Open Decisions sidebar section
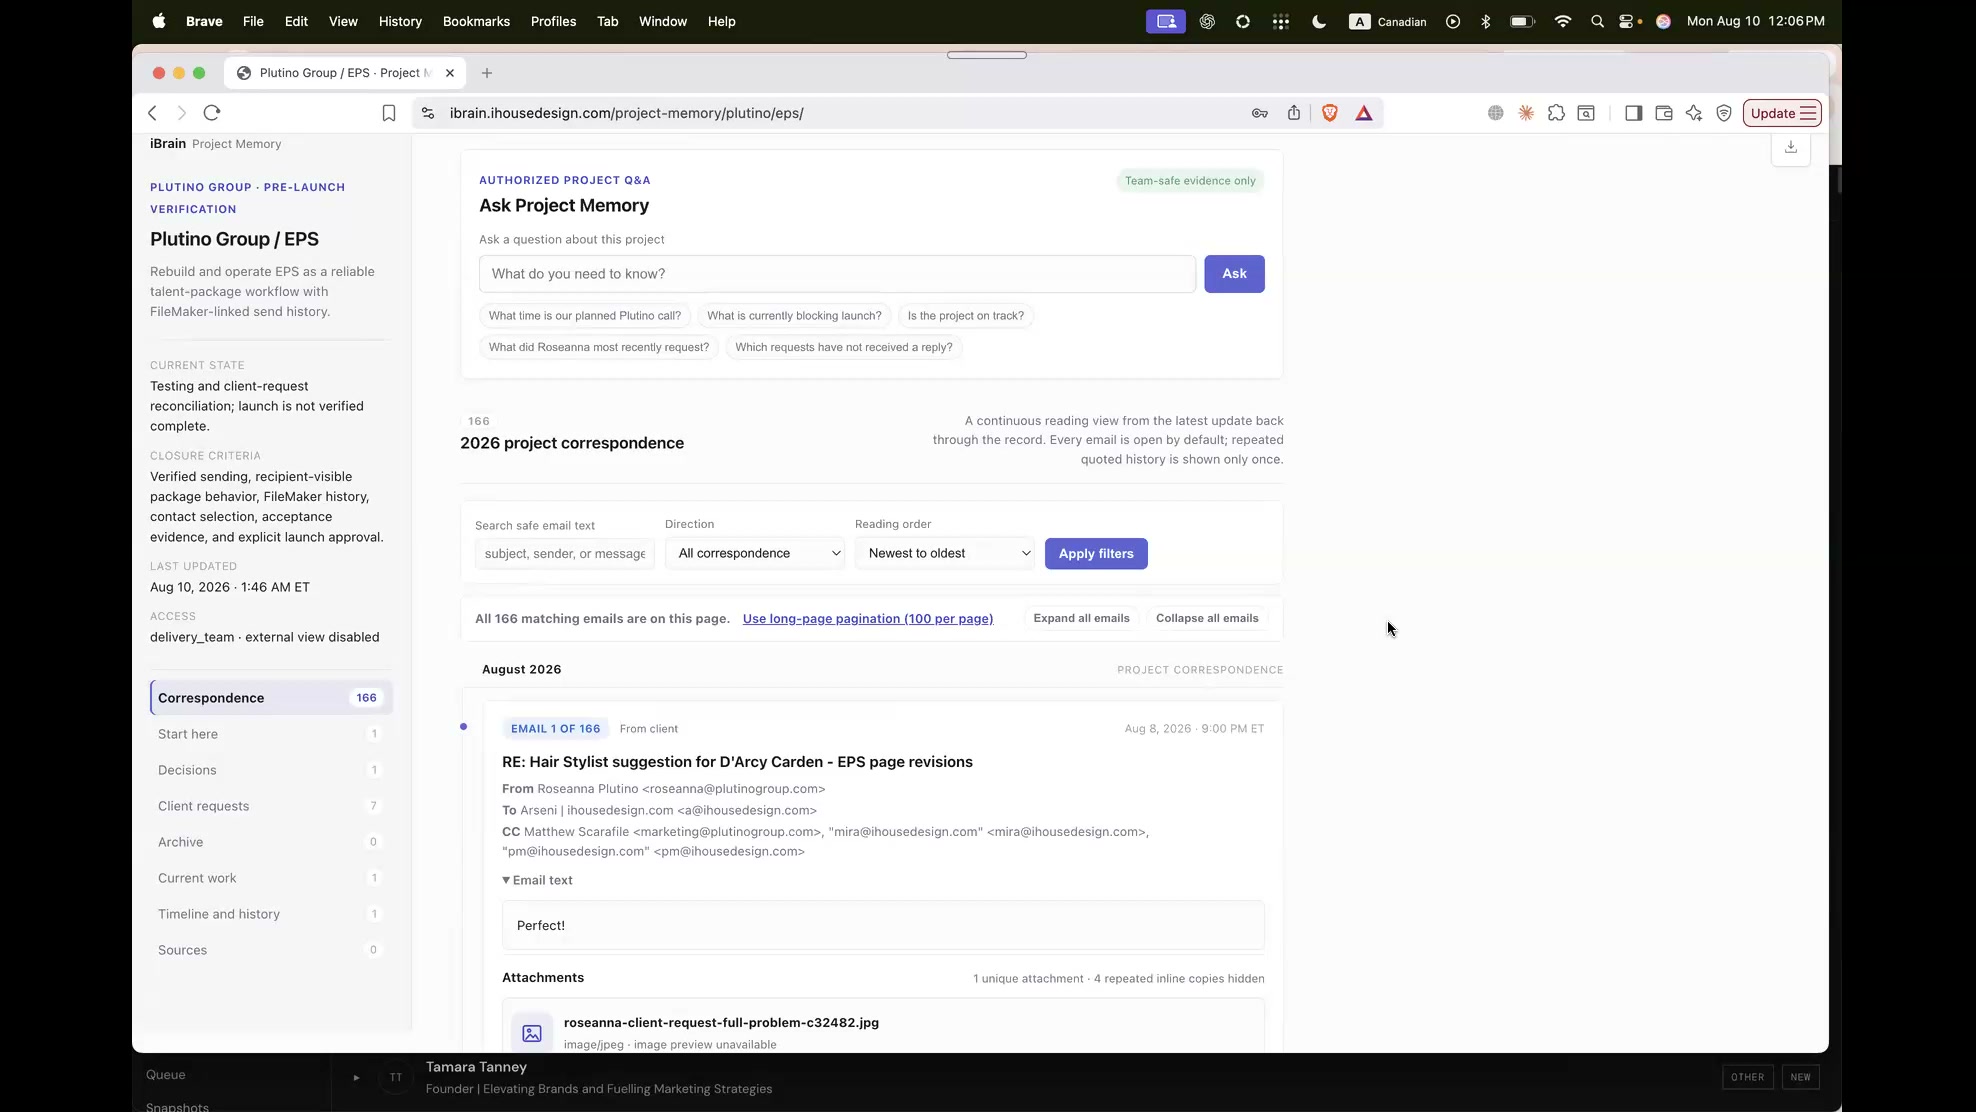 (x=271, y=770)
